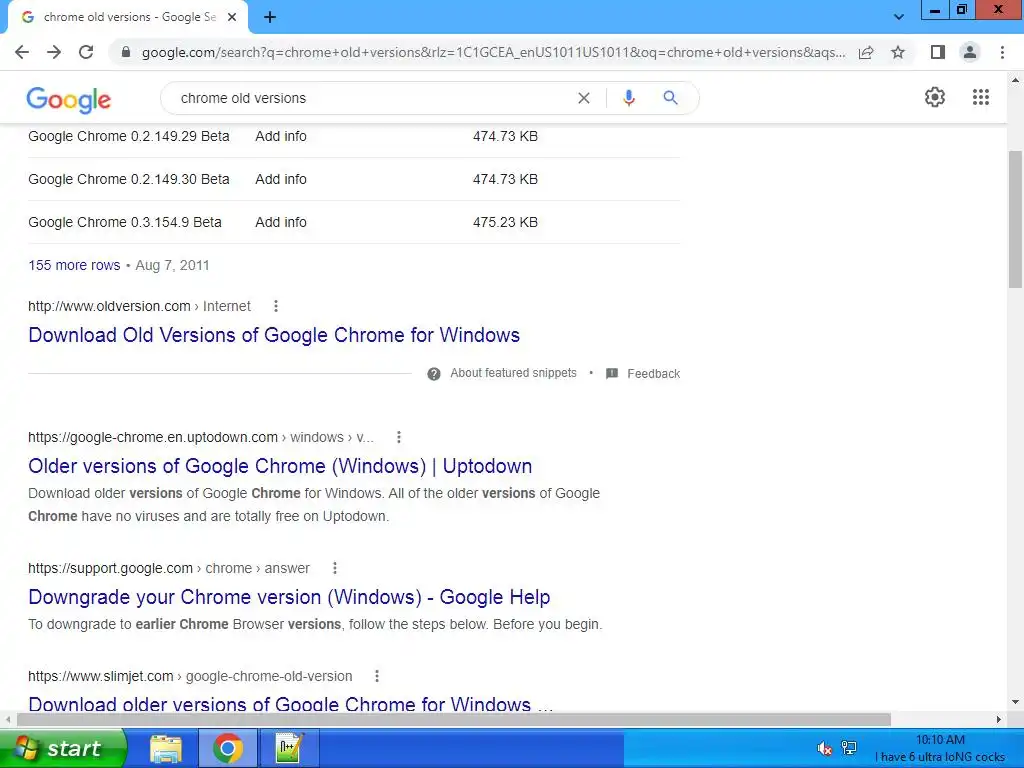Image resolution: width=1024 pixels, height=768 pixels.
Task: Submit search with magnifier icon
Action: click(x=670, y=98)
